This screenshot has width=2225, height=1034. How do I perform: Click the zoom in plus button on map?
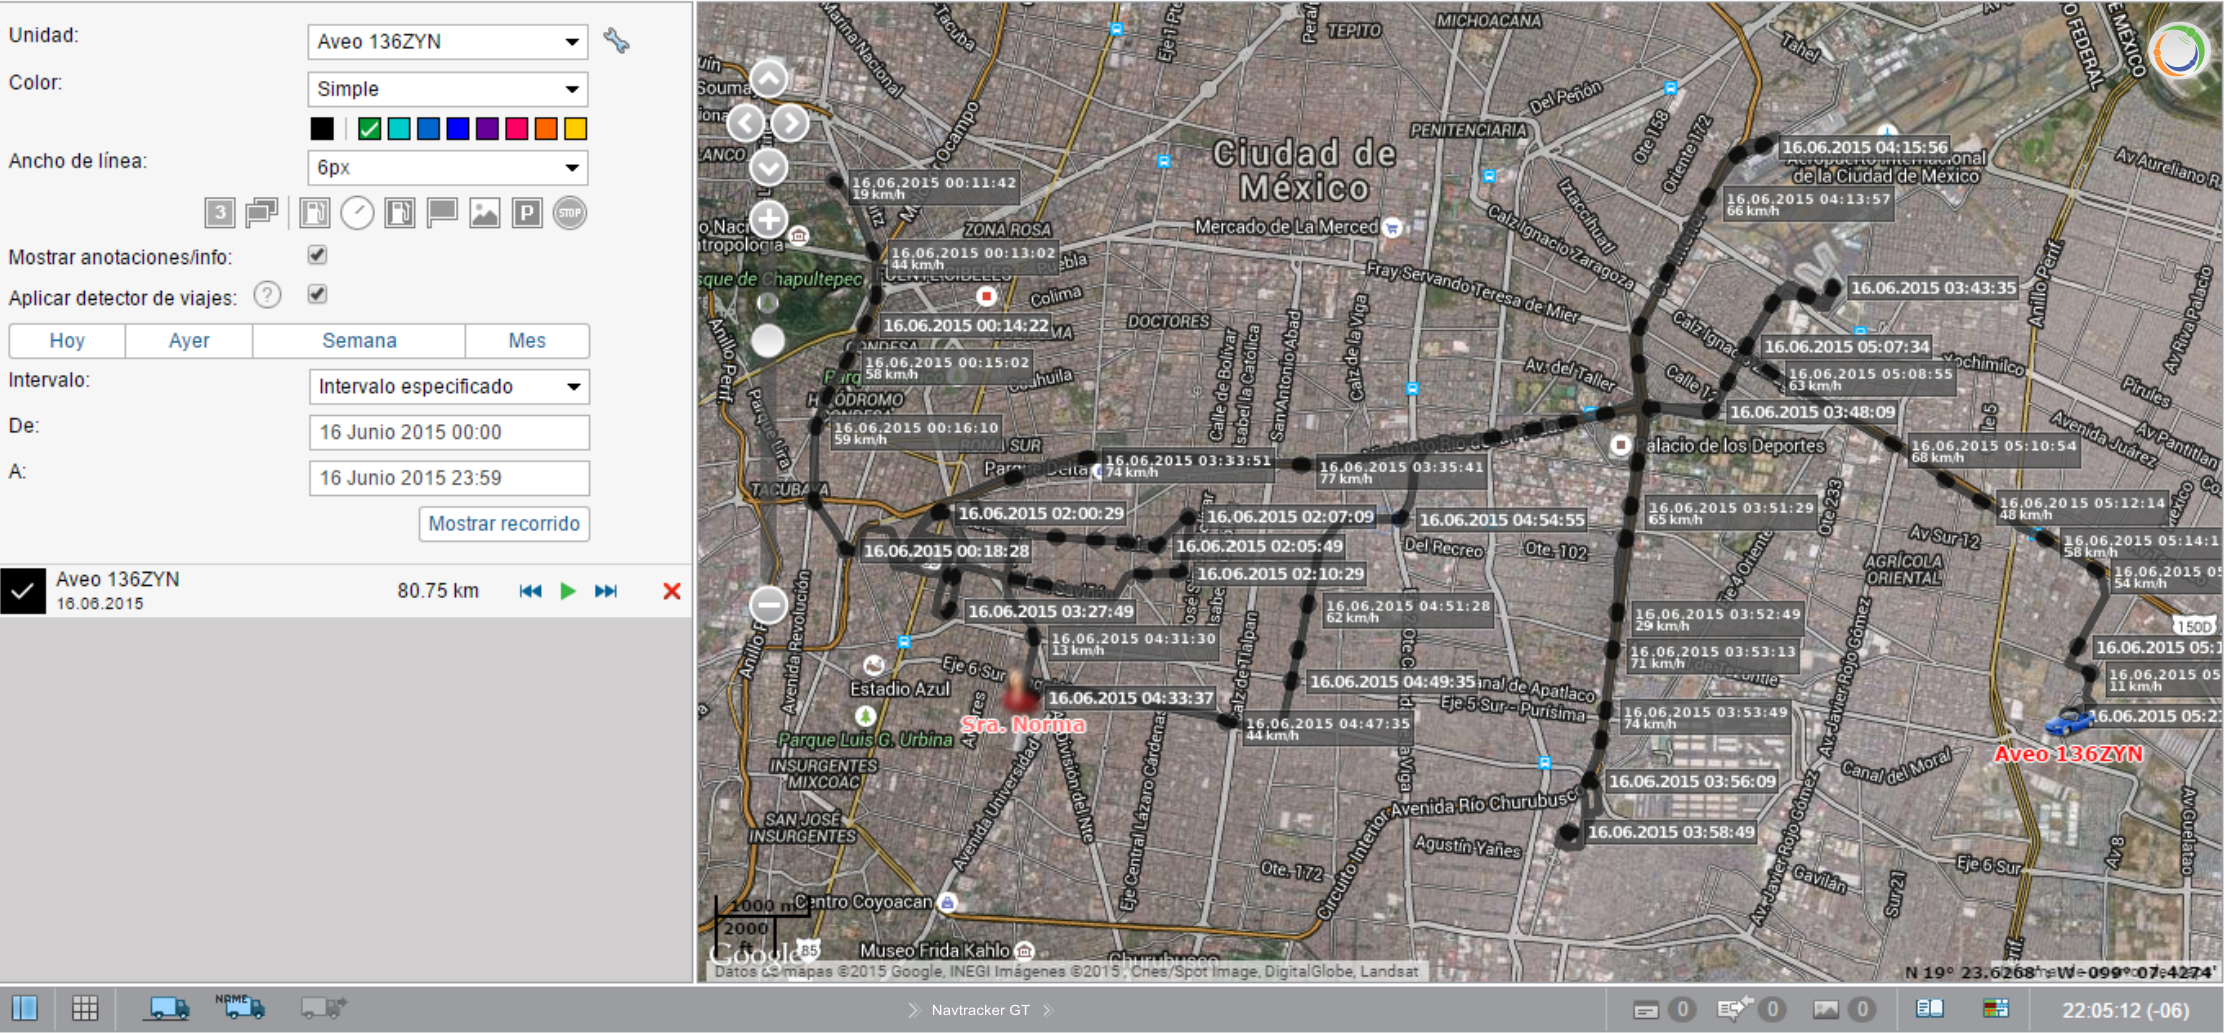768,219
